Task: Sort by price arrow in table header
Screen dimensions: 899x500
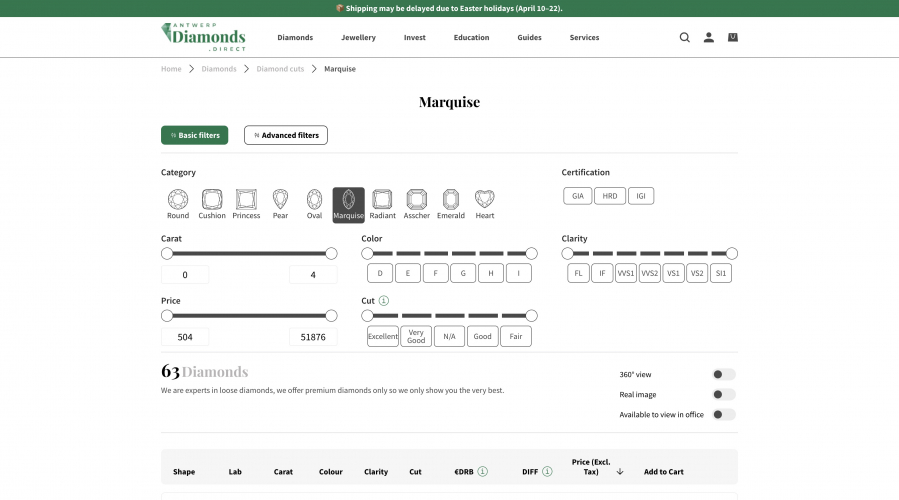Action: [620, 471]
